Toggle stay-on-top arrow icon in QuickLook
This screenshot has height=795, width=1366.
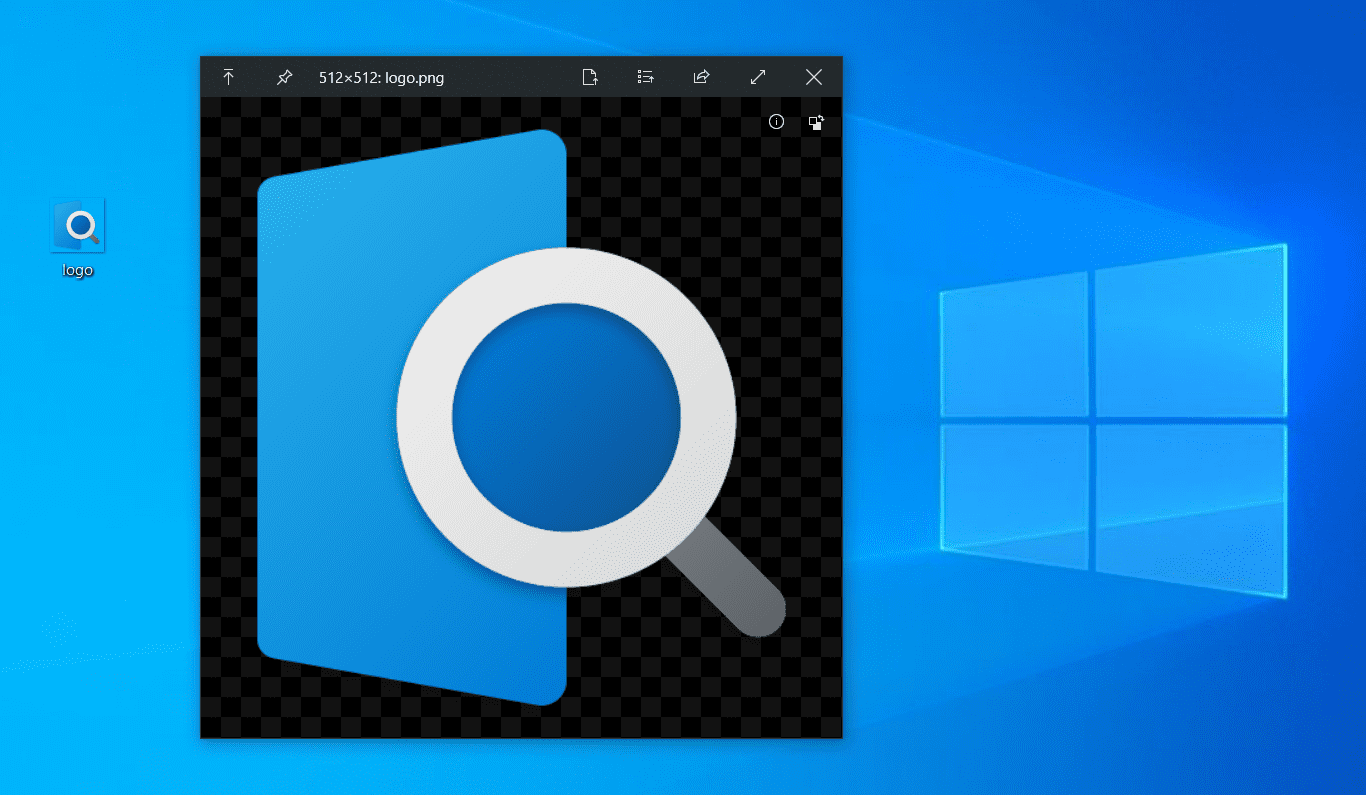[228, 77]
